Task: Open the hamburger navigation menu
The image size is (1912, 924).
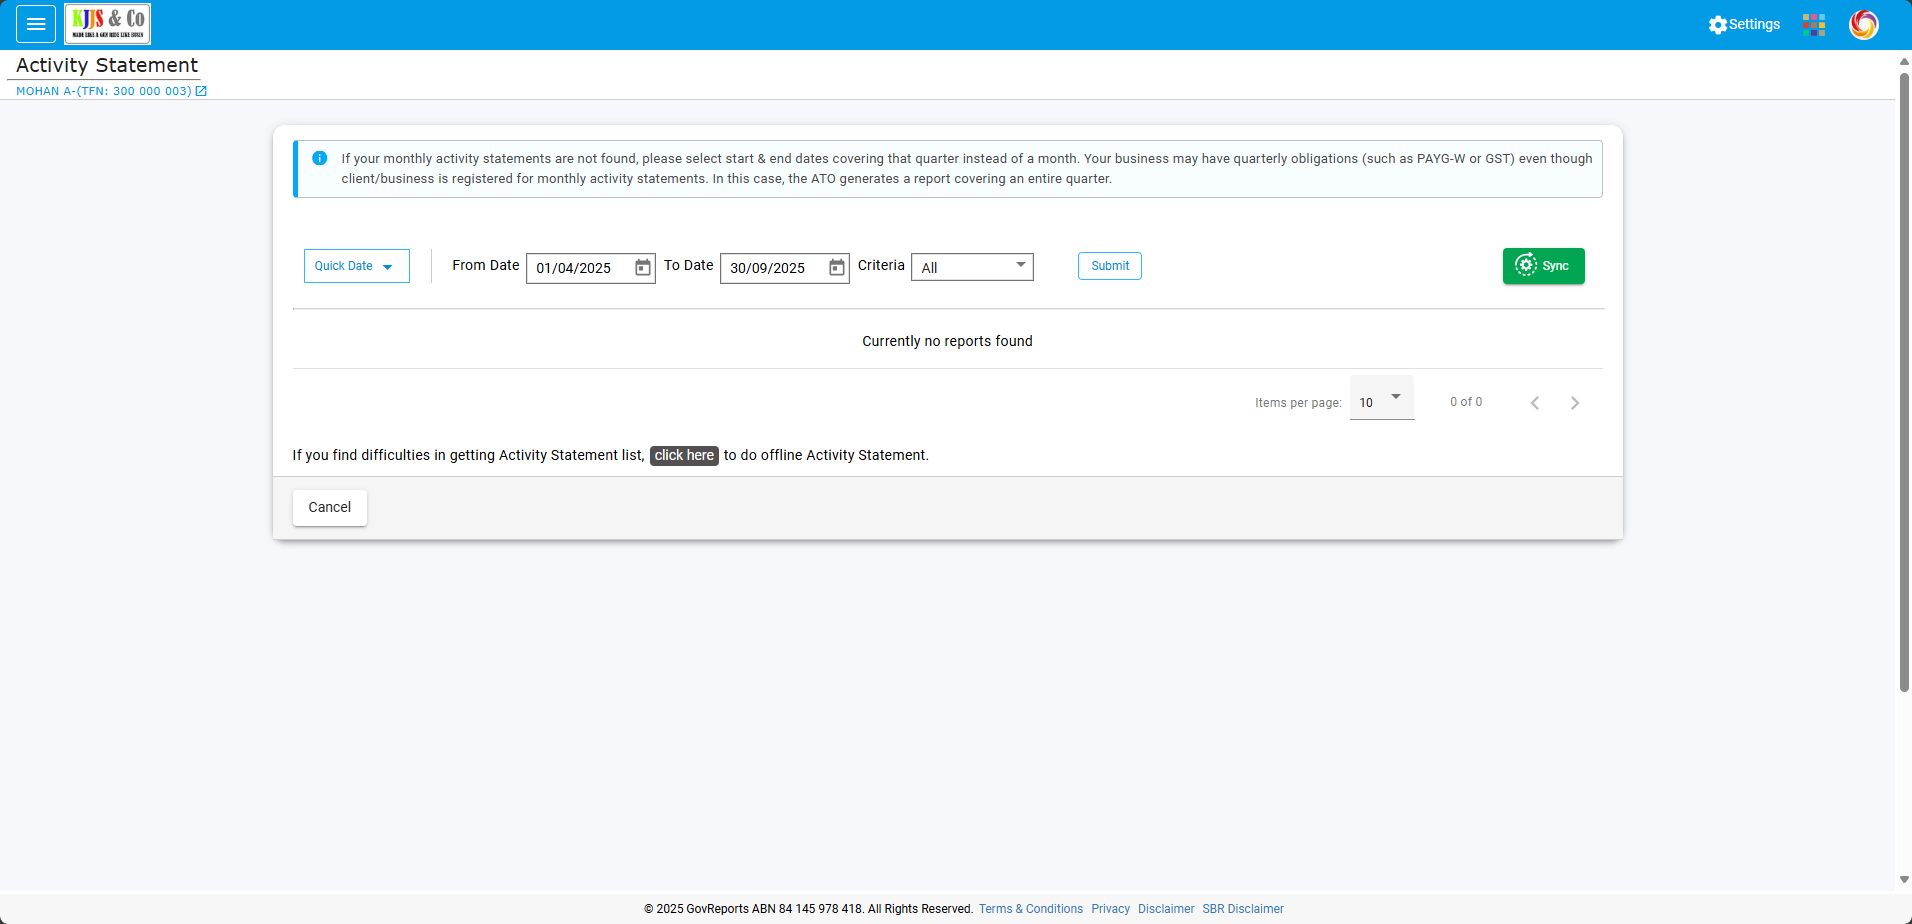Action: [x=36, y=24]
